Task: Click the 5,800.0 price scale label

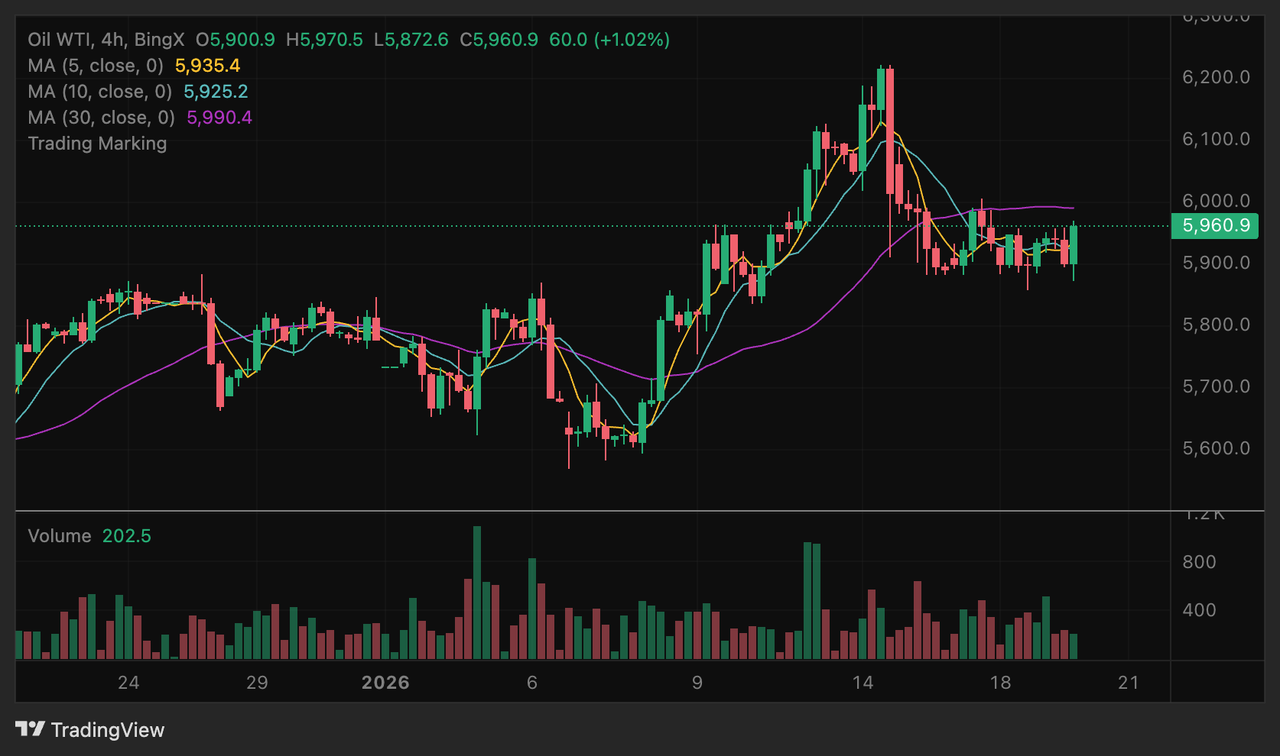Action: 1216,325
